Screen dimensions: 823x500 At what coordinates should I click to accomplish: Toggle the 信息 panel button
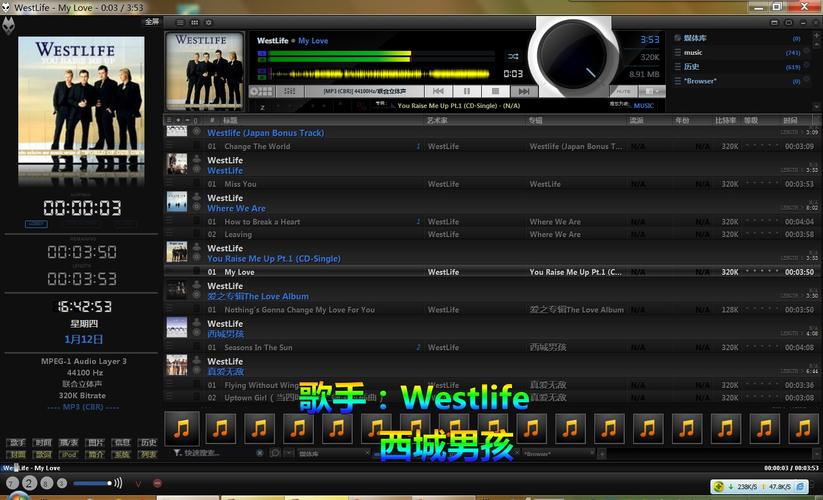(122, 443)
